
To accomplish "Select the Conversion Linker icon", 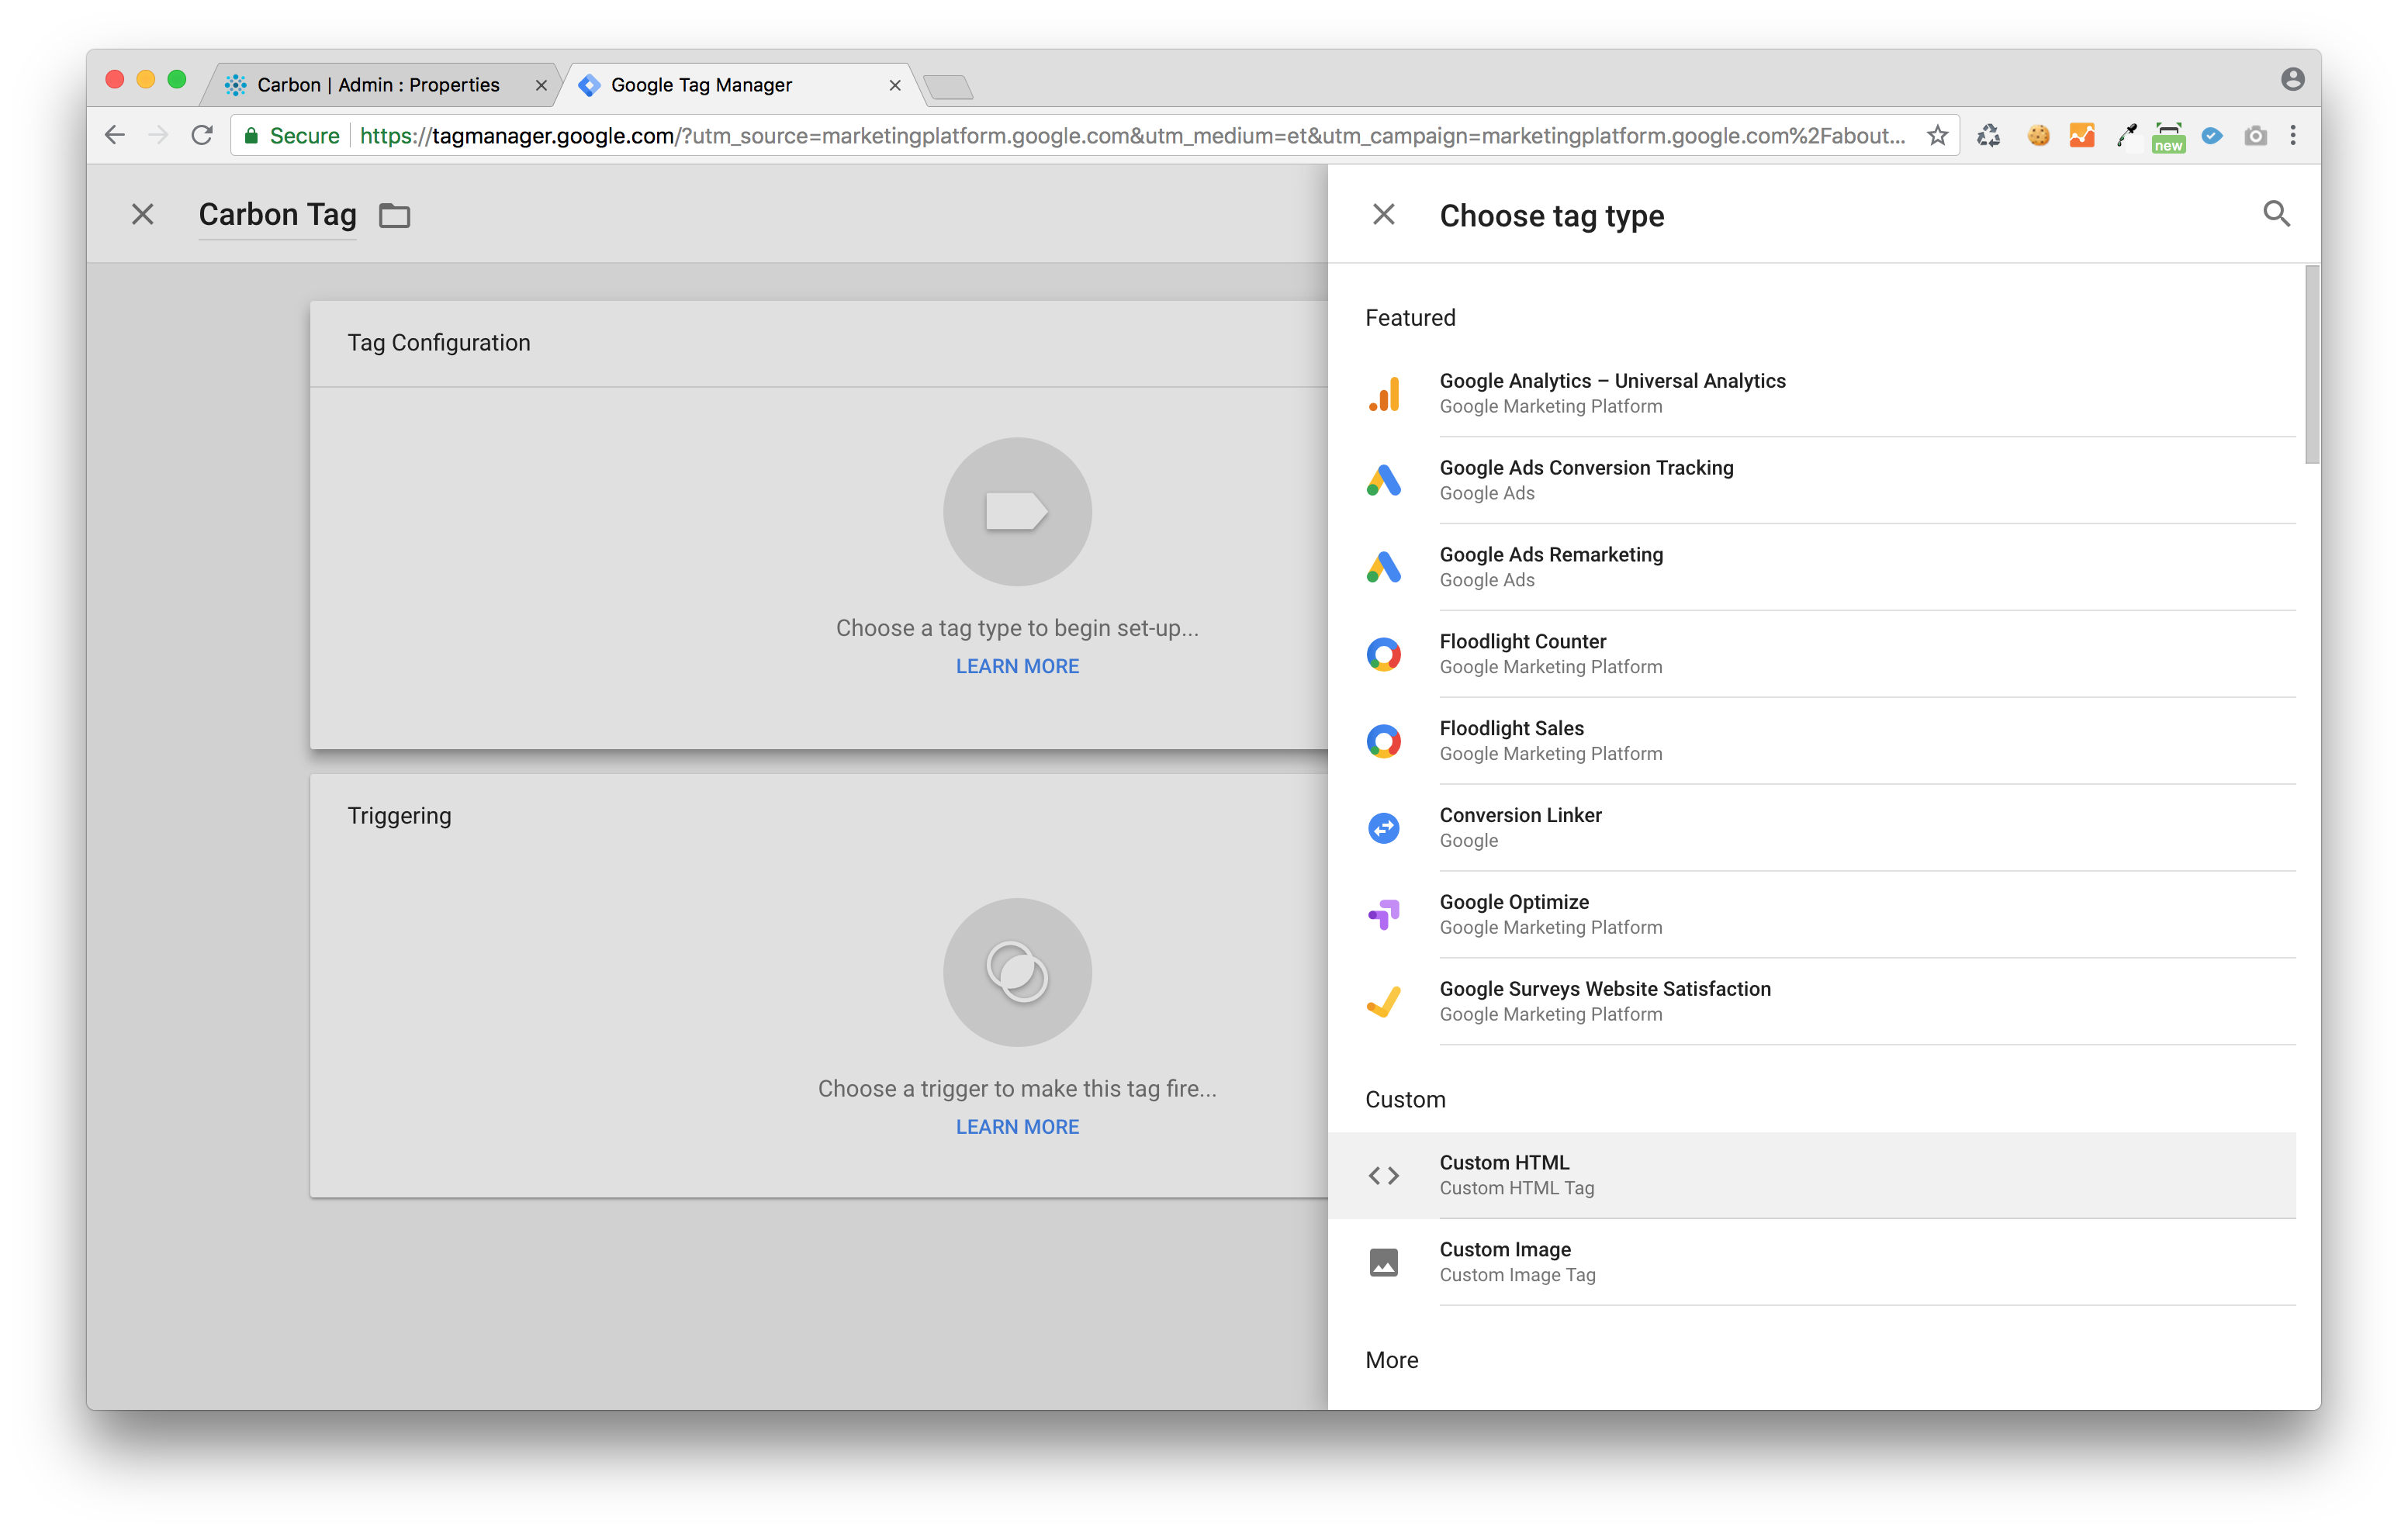I will click(1384, 828).
